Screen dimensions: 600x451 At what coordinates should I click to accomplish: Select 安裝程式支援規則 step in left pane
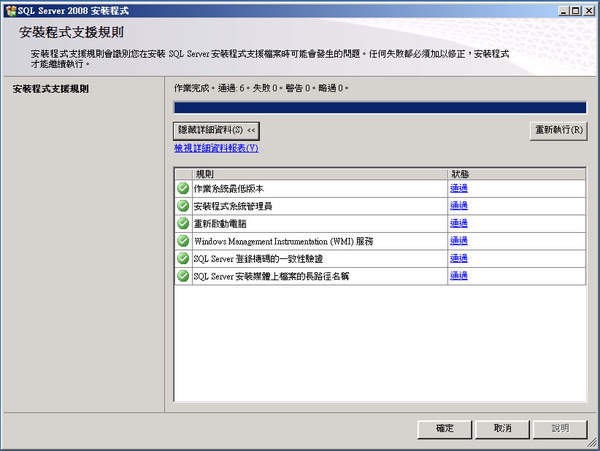click(x=51, y=89)
